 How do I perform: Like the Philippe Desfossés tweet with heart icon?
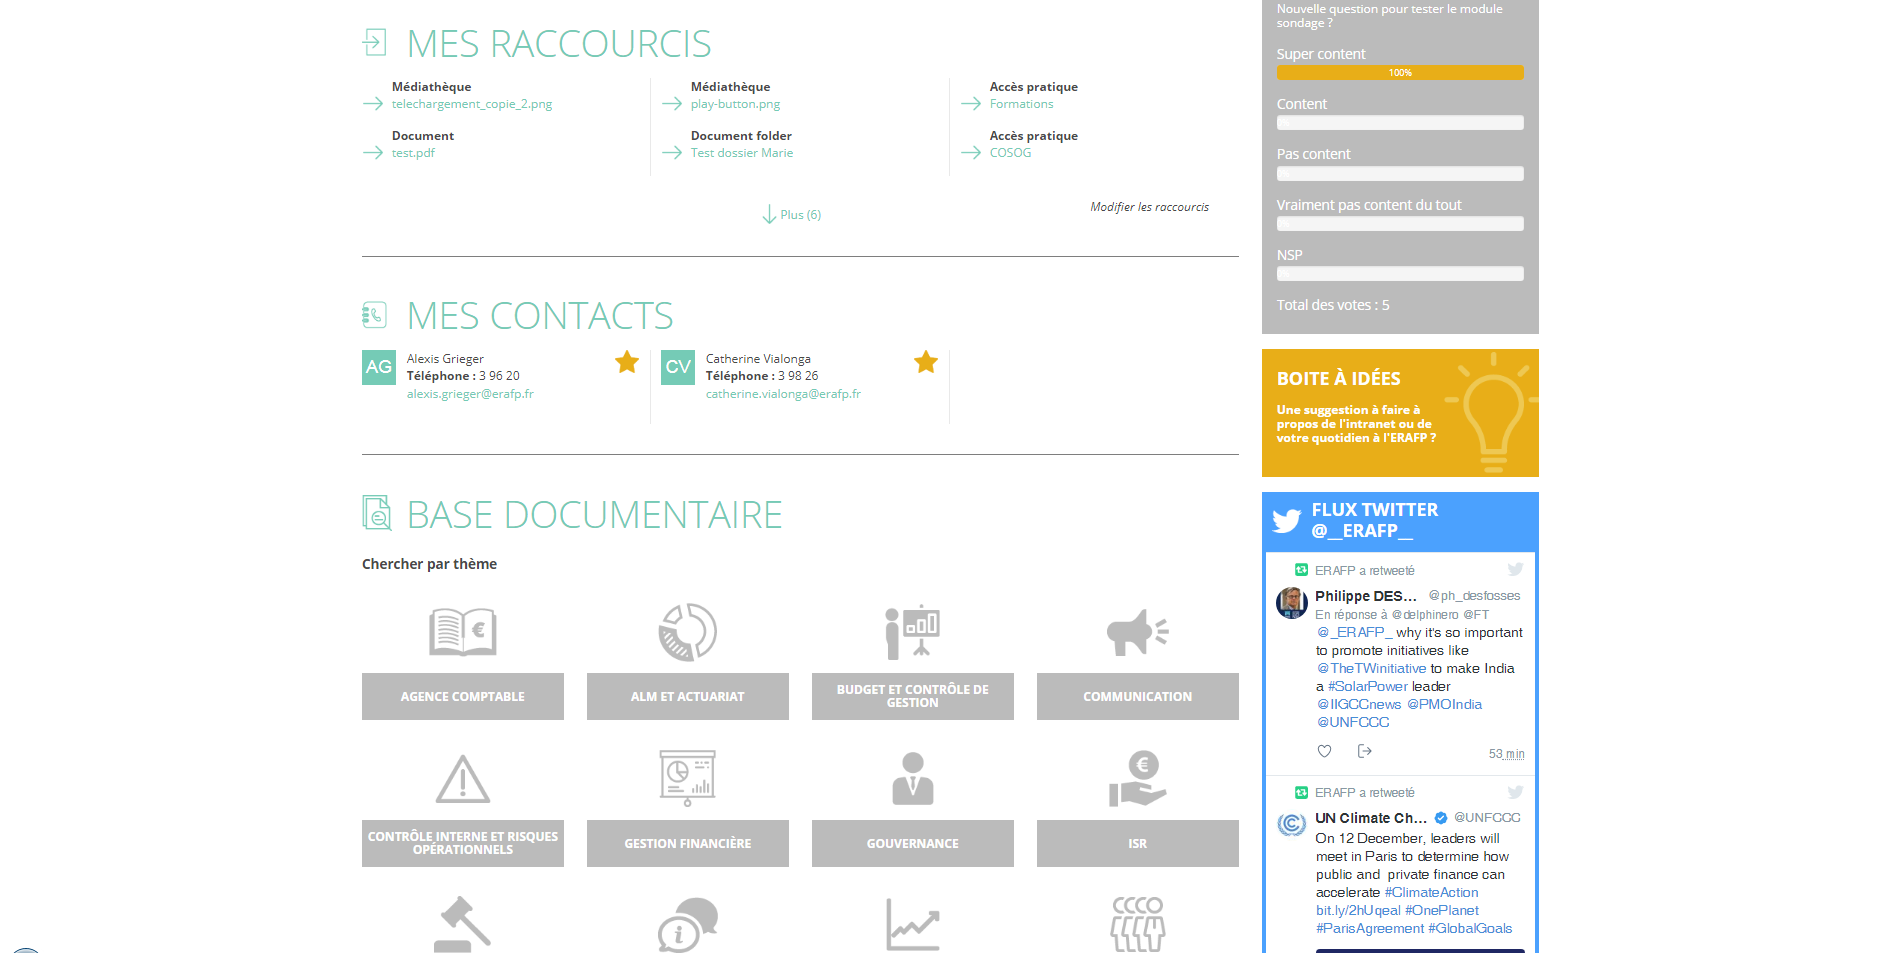pos(1324,751)
